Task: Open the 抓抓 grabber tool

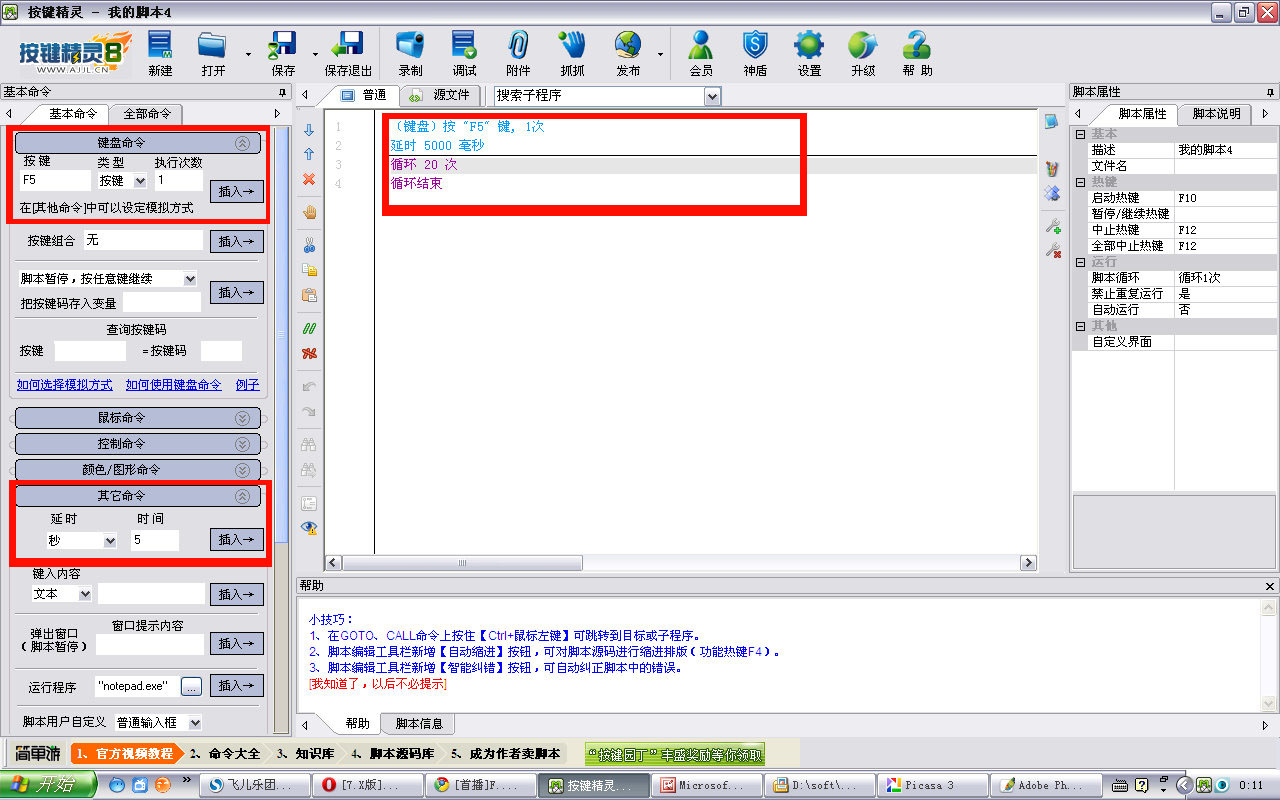Action: tap(572, 54)
